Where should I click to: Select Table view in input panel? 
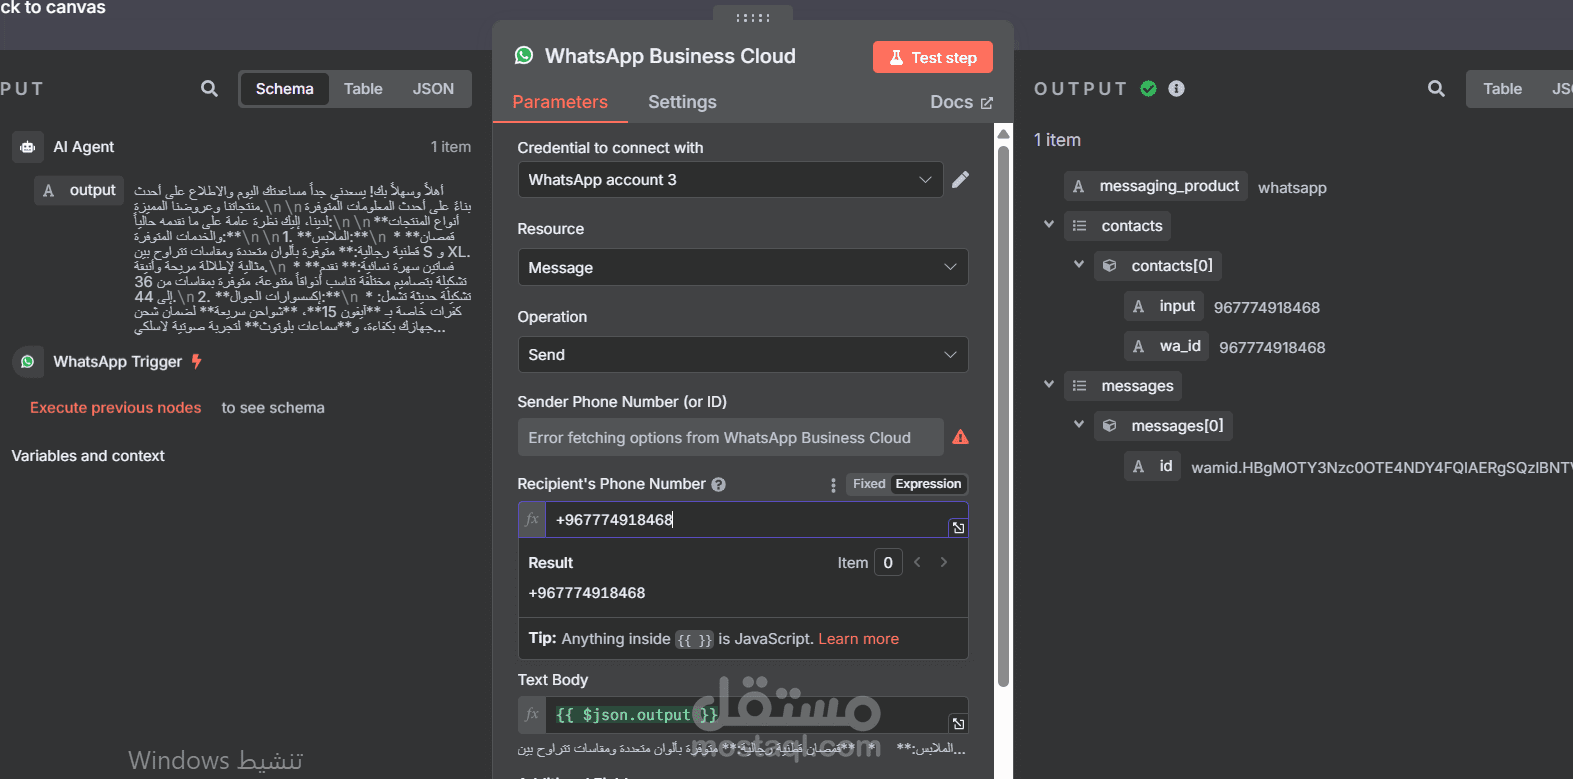point(363,89)
